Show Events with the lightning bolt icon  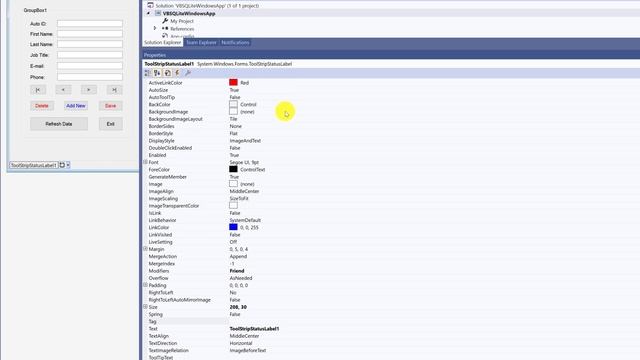(177, 73)
